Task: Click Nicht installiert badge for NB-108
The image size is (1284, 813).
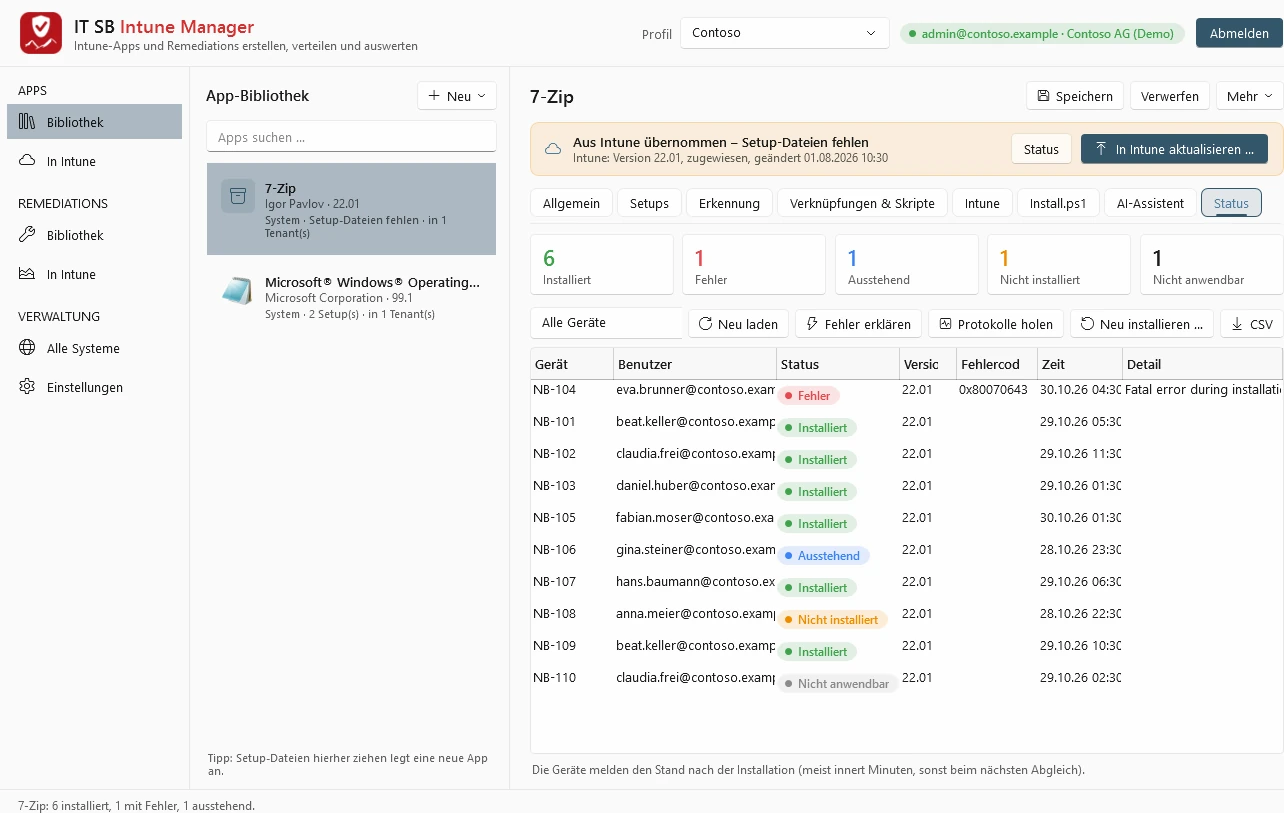Action: click(x=833, y=620)
